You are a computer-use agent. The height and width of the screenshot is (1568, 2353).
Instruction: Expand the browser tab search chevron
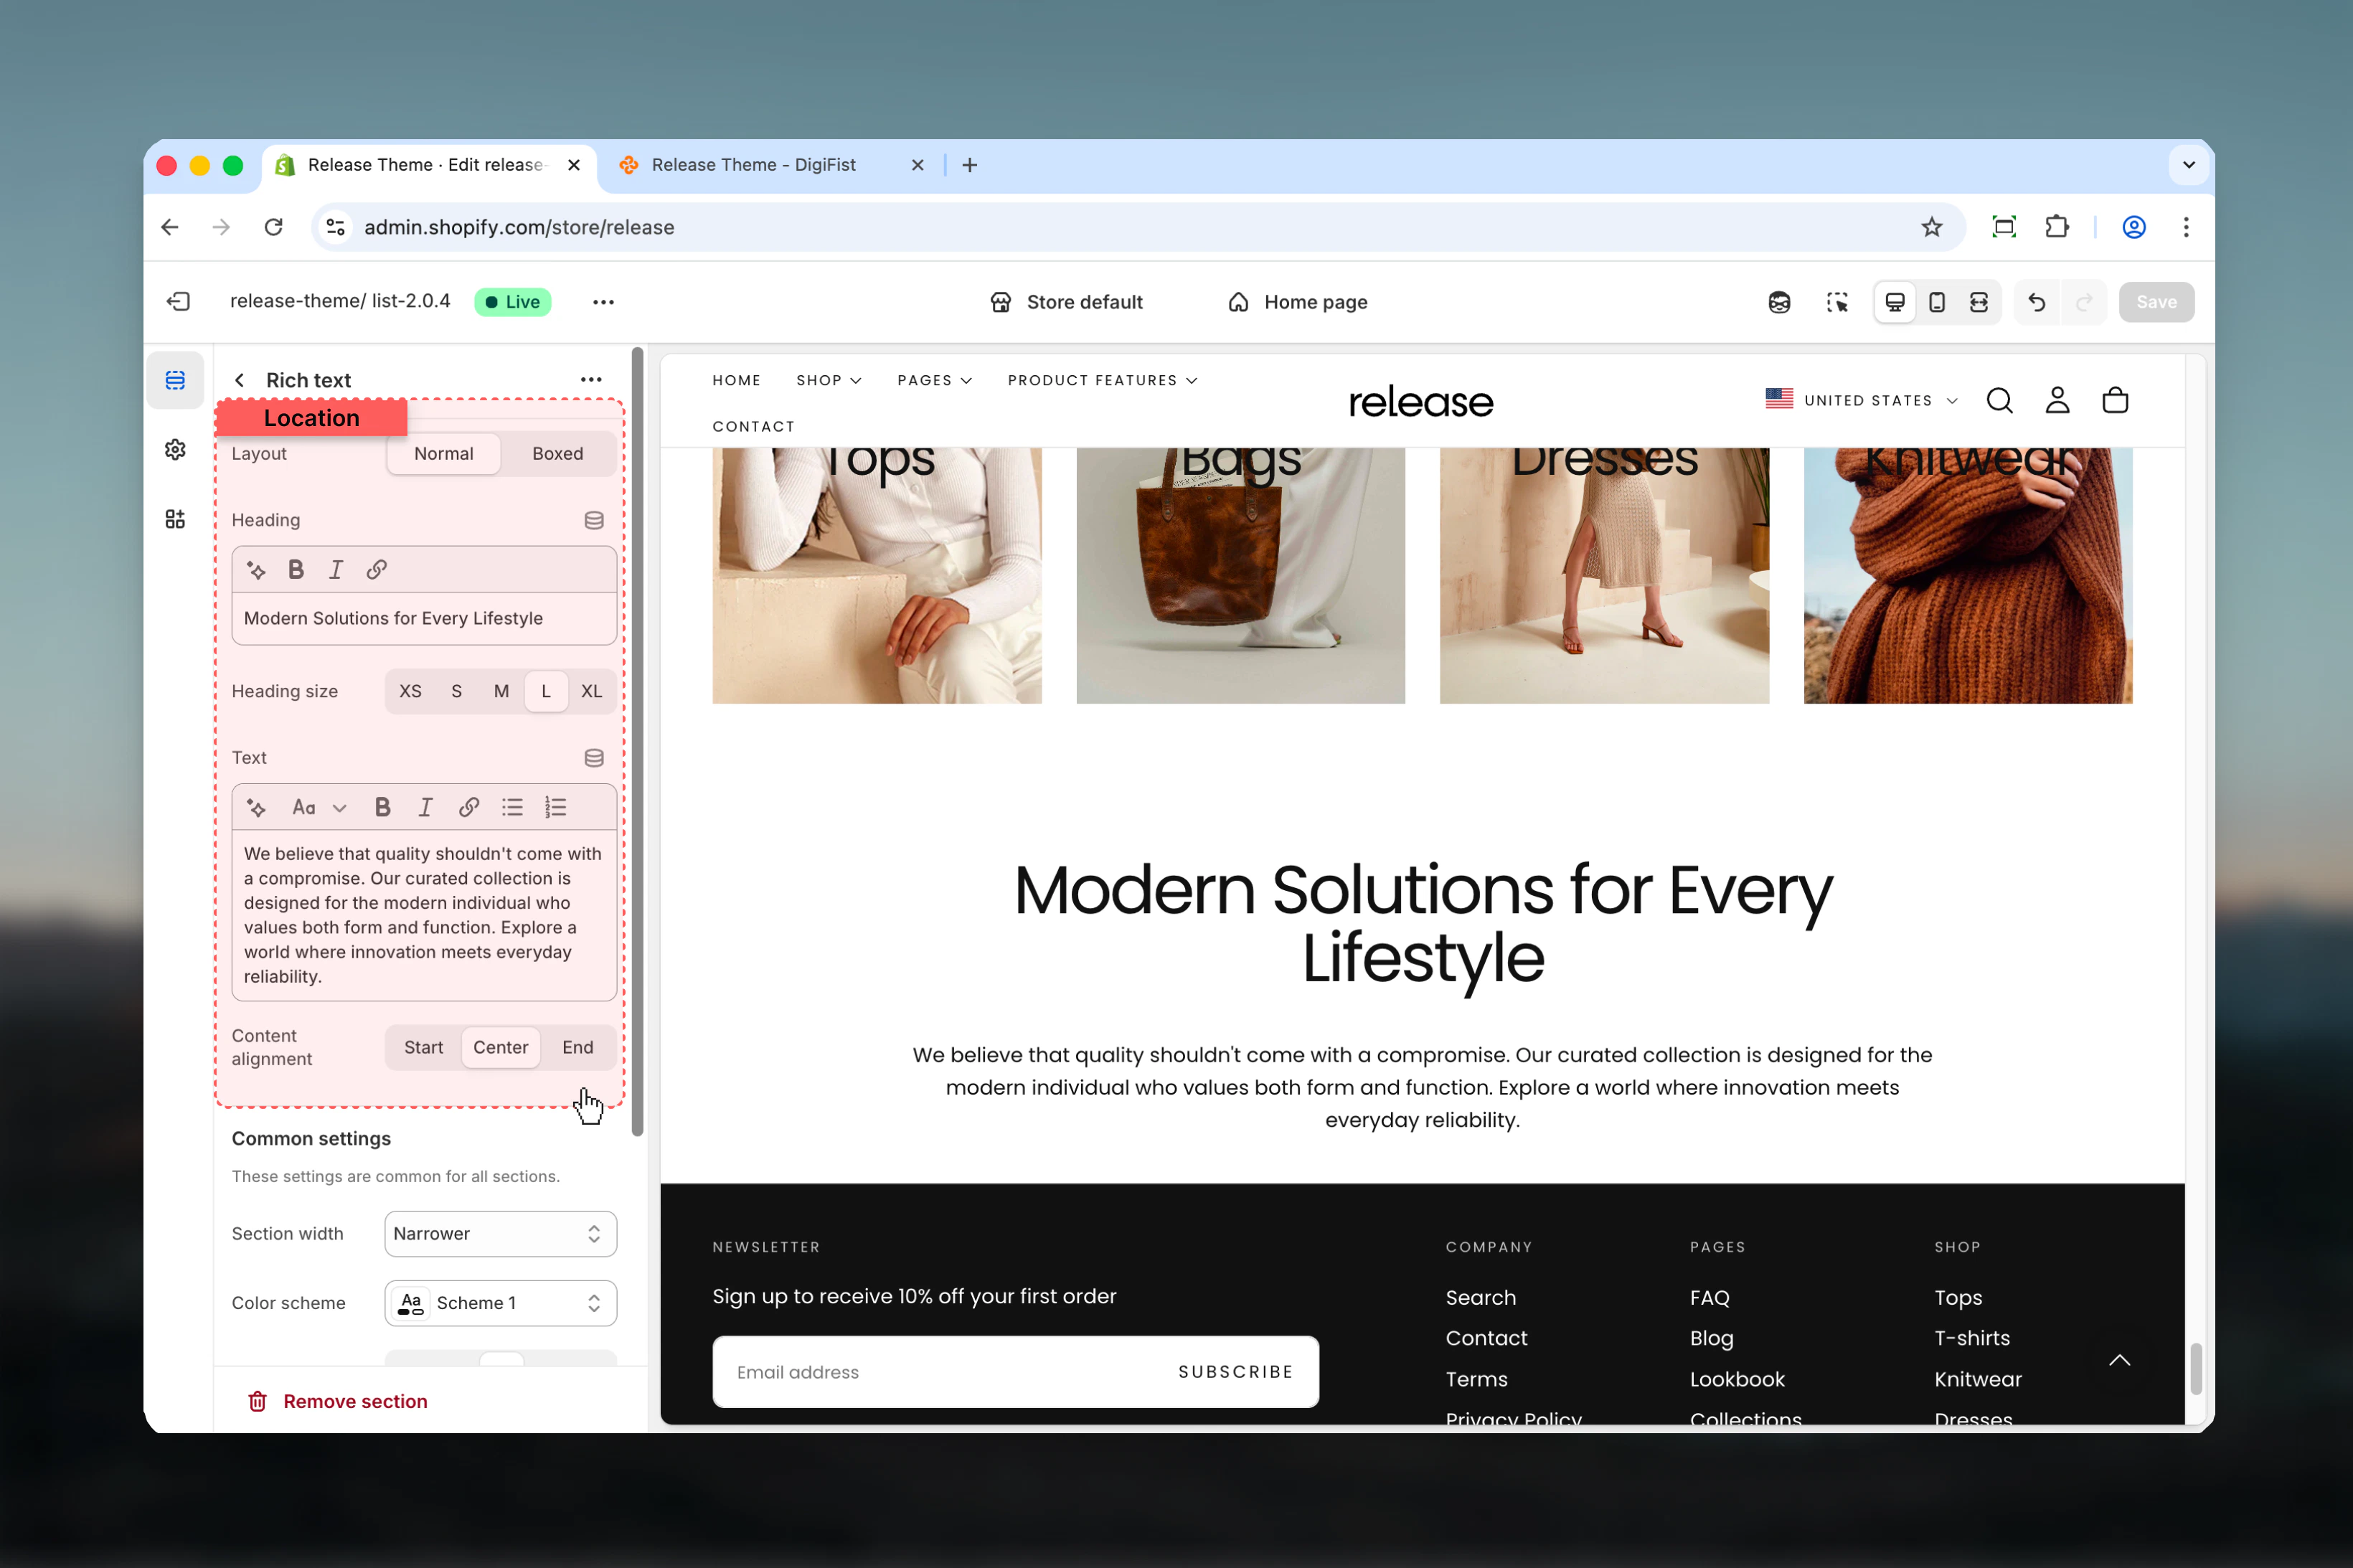(x=2189, y=165)
